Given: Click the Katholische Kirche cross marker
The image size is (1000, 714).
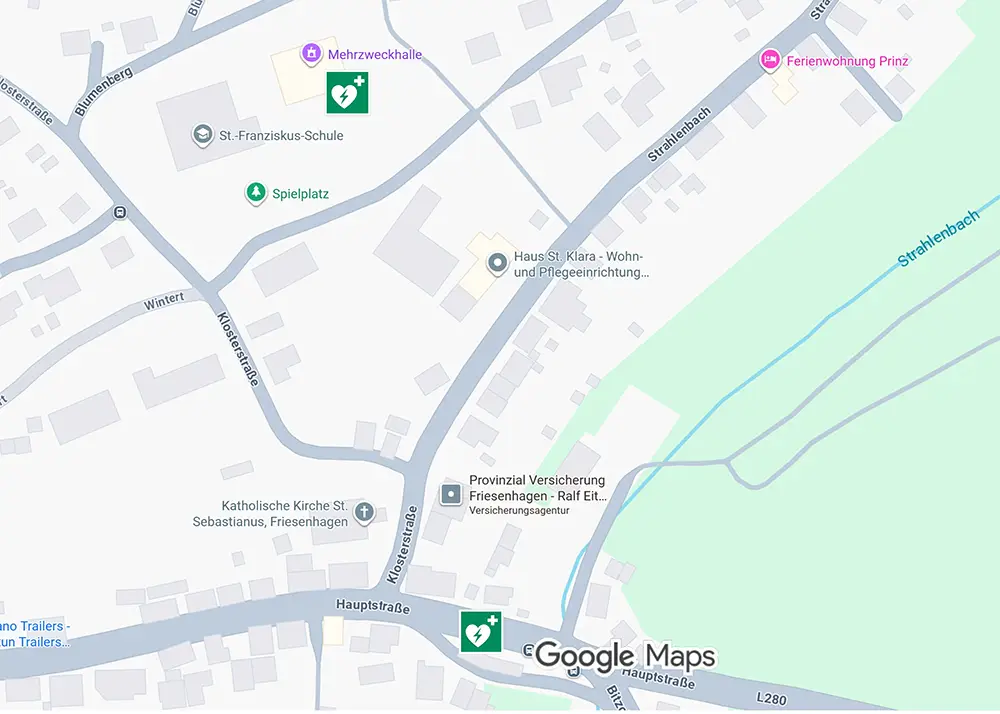Looking at the screenshot, I should point(364,513).
